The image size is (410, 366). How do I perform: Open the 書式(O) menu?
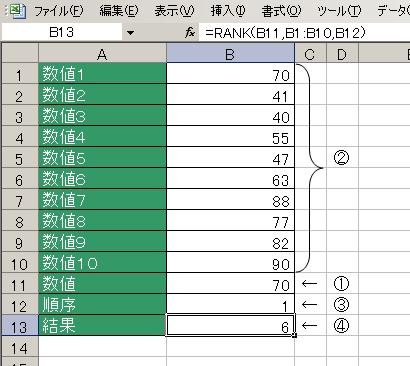coord(281,11)
